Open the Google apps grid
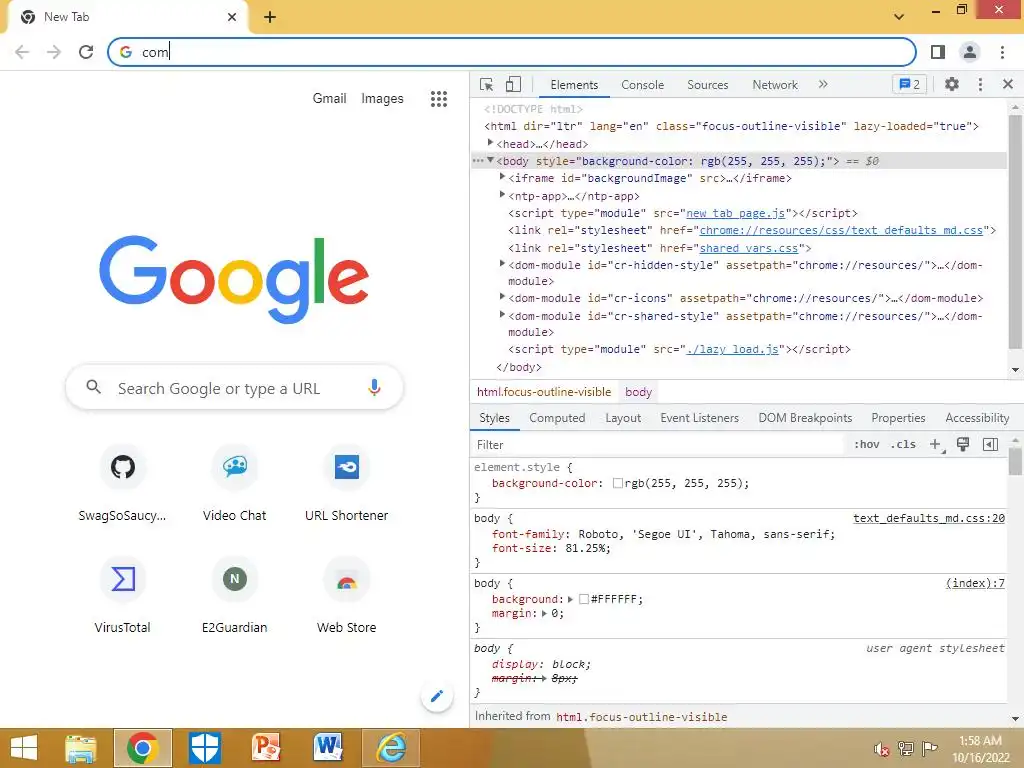The height and width of the screenshot is (768, 1024). point(439,99)
